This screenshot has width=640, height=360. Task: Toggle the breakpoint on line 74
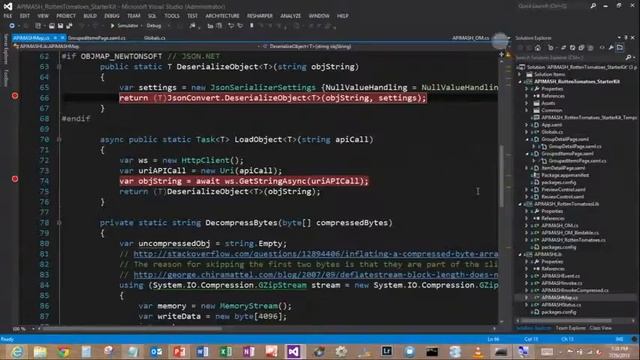coord(15,179)
